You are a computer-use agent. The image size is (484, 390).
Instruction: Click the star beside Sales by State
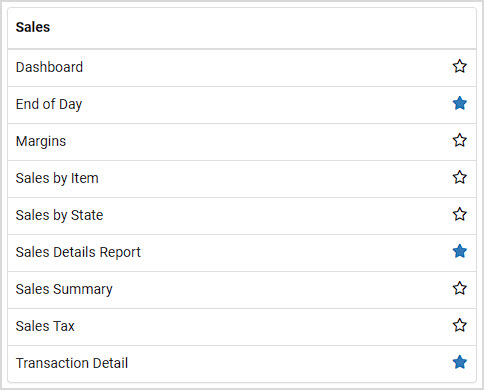(460, 214)
